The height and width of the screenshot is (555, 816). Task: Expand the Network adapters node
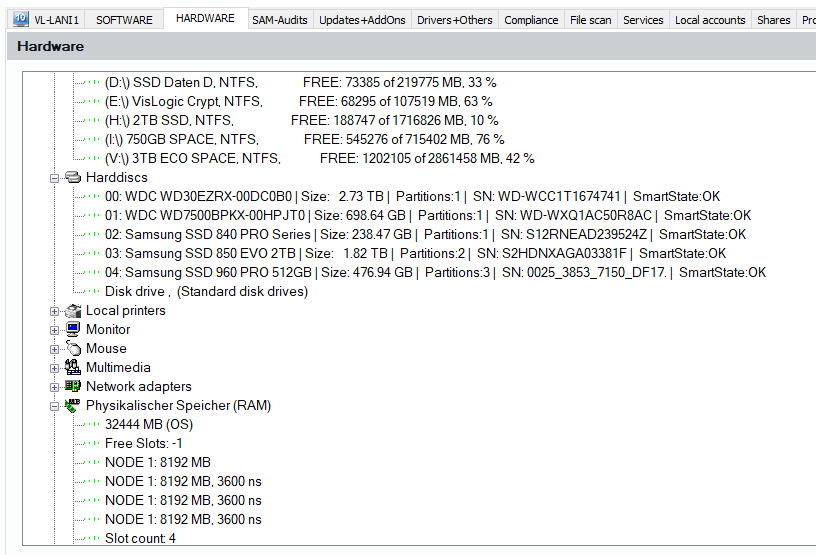pyautogui.click(x=55, y=387)
